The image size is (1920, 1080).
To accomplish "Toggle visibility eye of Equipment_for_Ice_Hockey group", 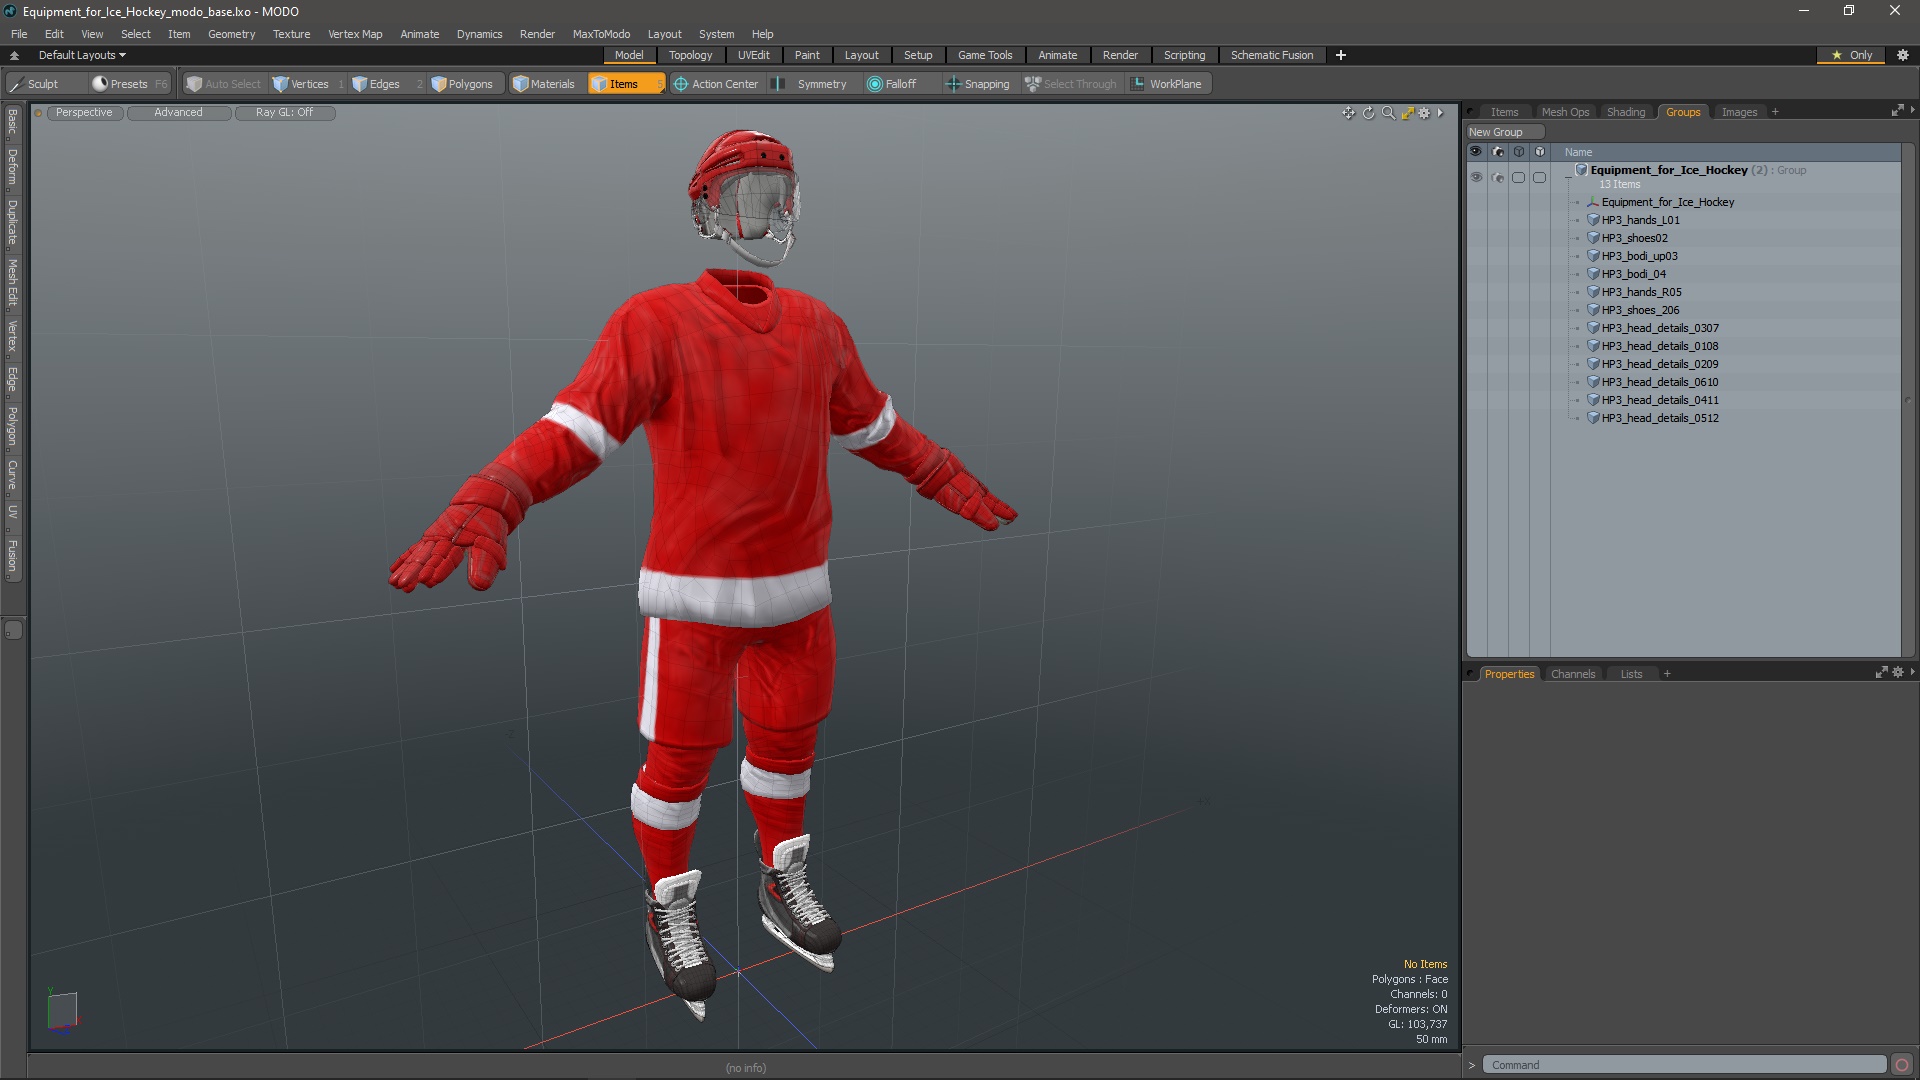I will 1476,177.
